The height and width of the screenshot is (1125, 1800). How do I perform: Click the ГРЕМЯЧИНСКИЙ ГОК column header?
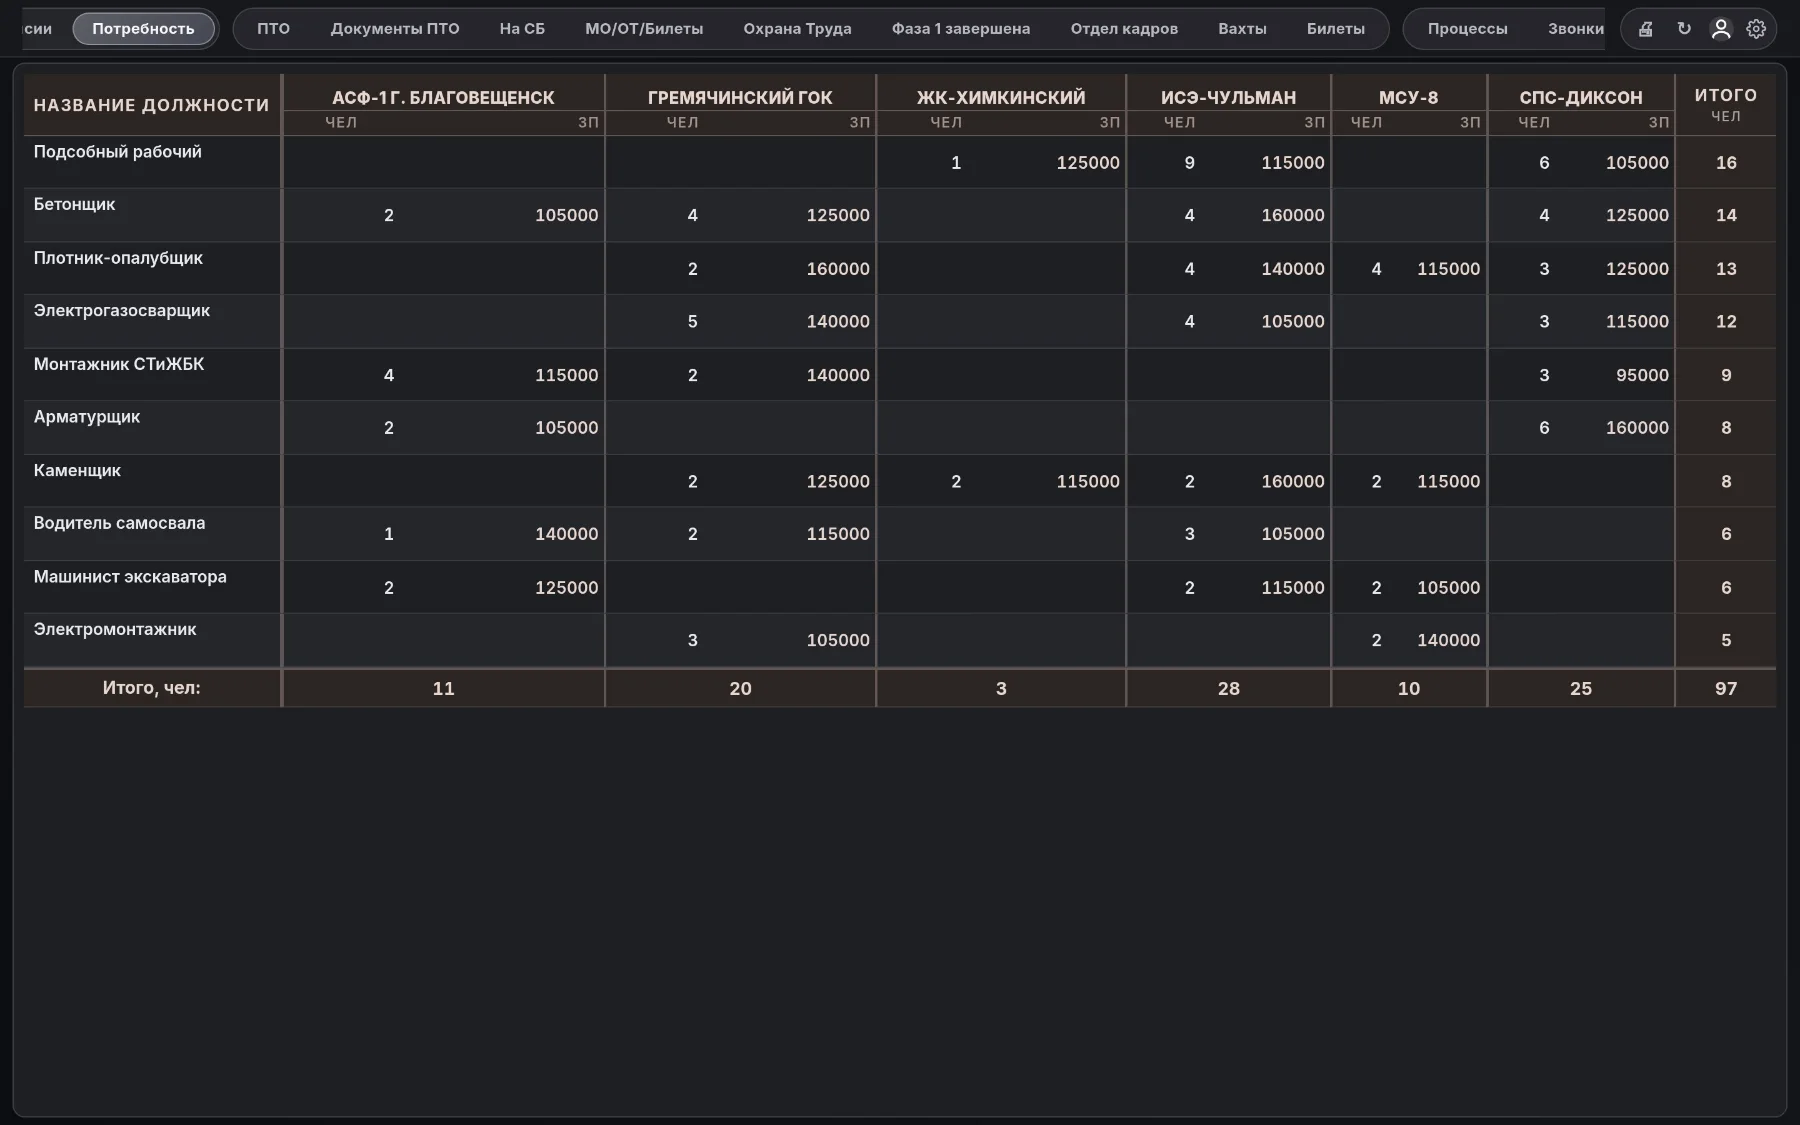click(740, 97)
